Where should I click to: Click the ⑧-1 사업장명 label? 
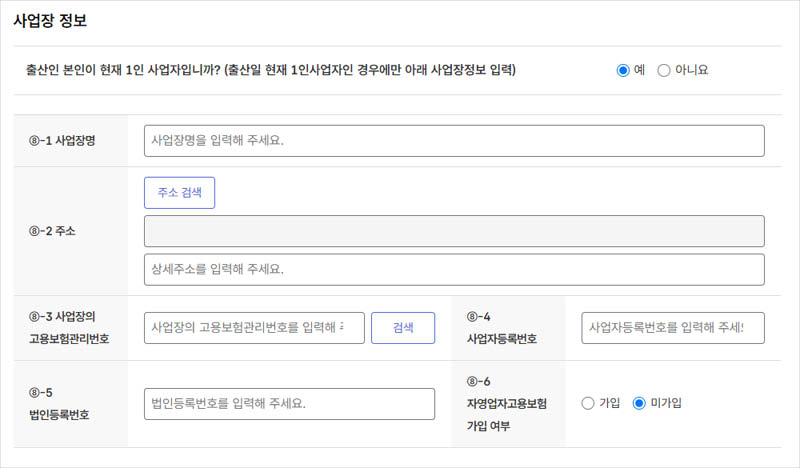(62, 141)
